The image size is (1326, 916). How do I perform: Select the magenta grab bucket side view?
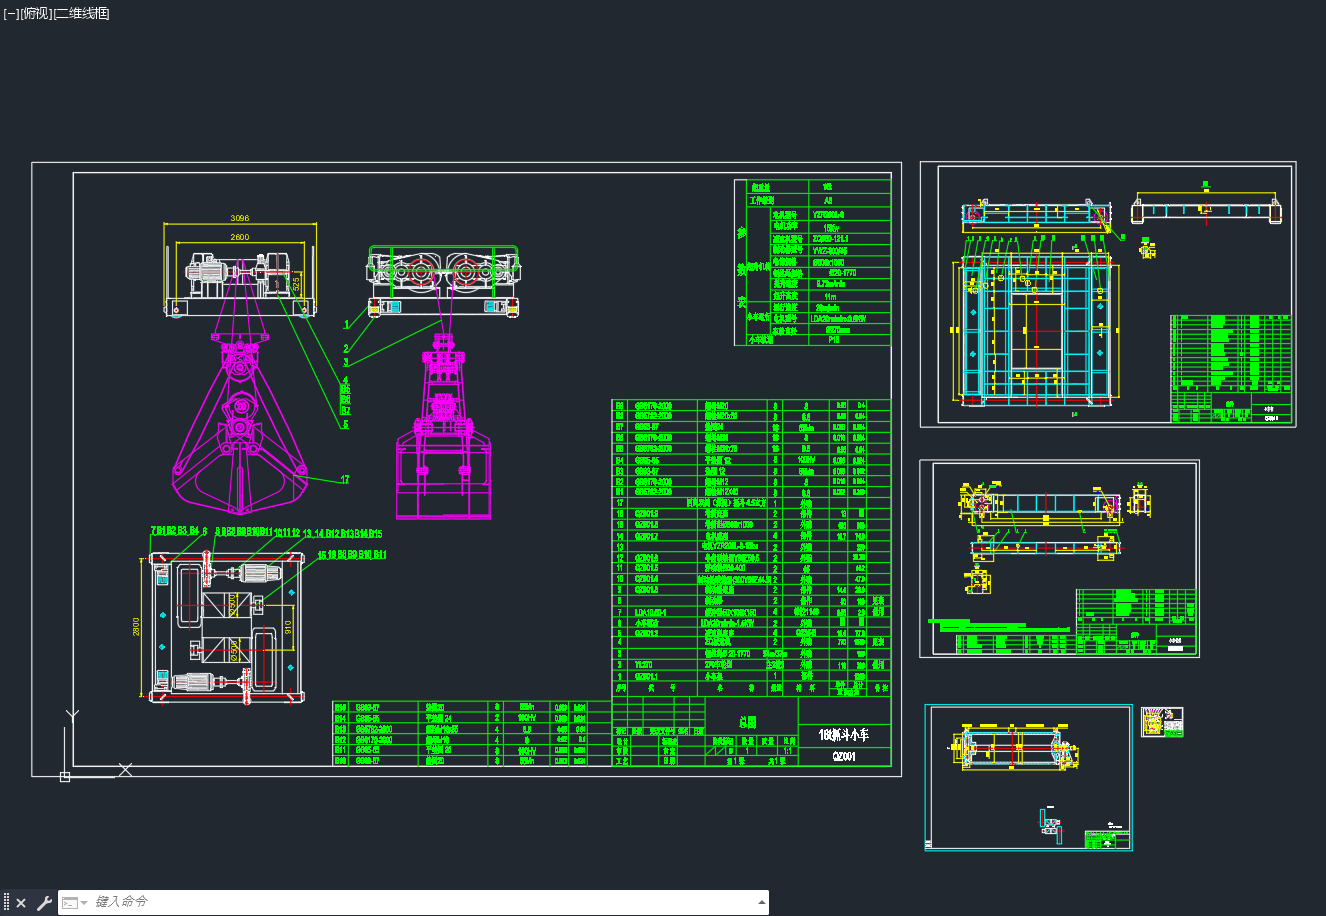(x=443, y=427)
